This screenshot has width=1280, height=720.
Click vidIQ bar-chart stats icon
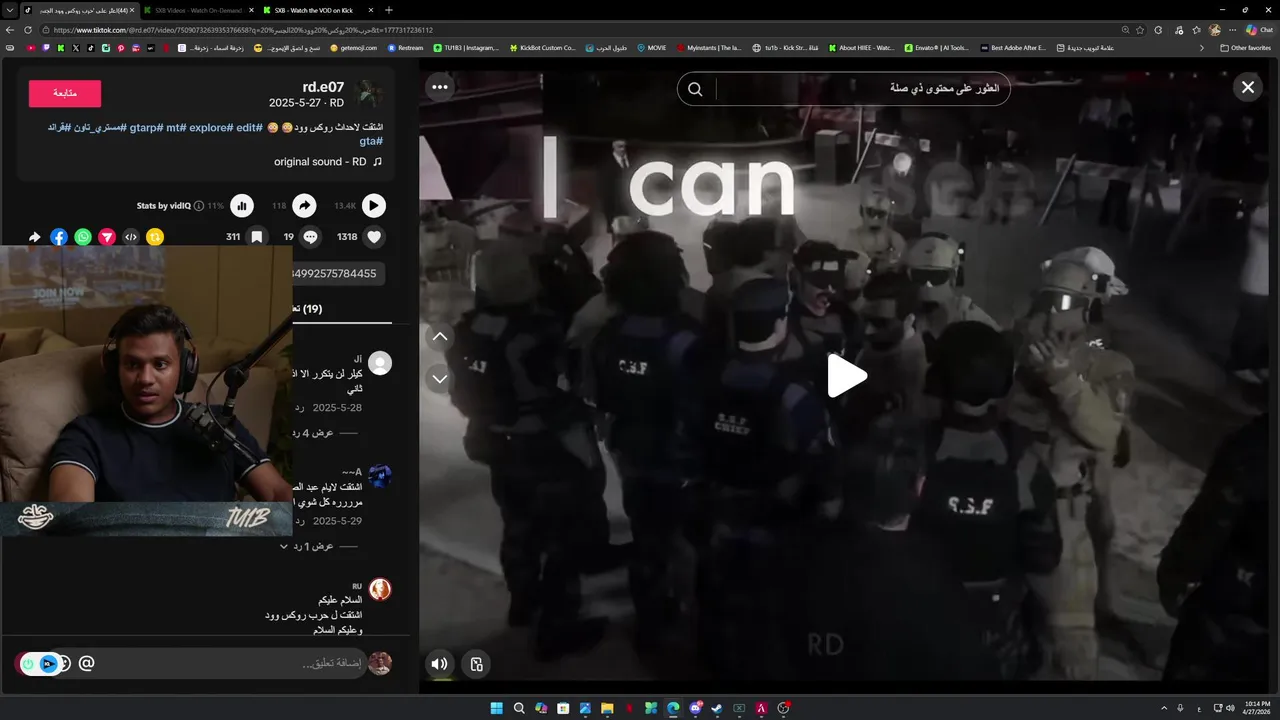[x=242, y=206]
